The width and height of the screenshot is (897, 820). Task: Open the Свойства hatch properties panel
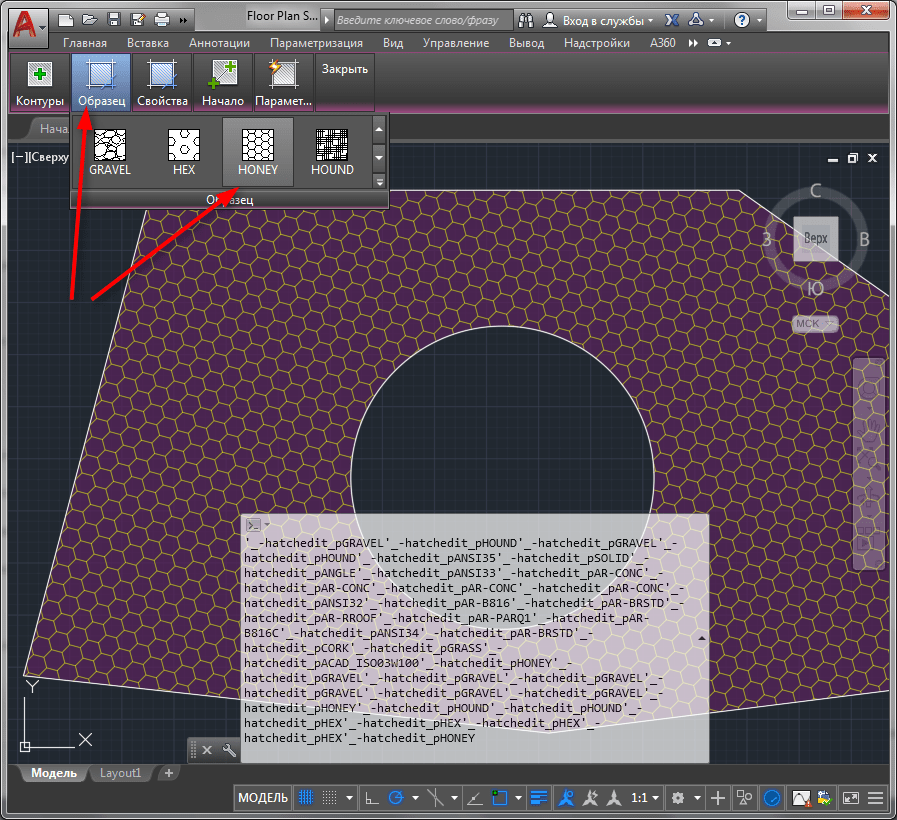pyautogui.click(x=162, y=82)
